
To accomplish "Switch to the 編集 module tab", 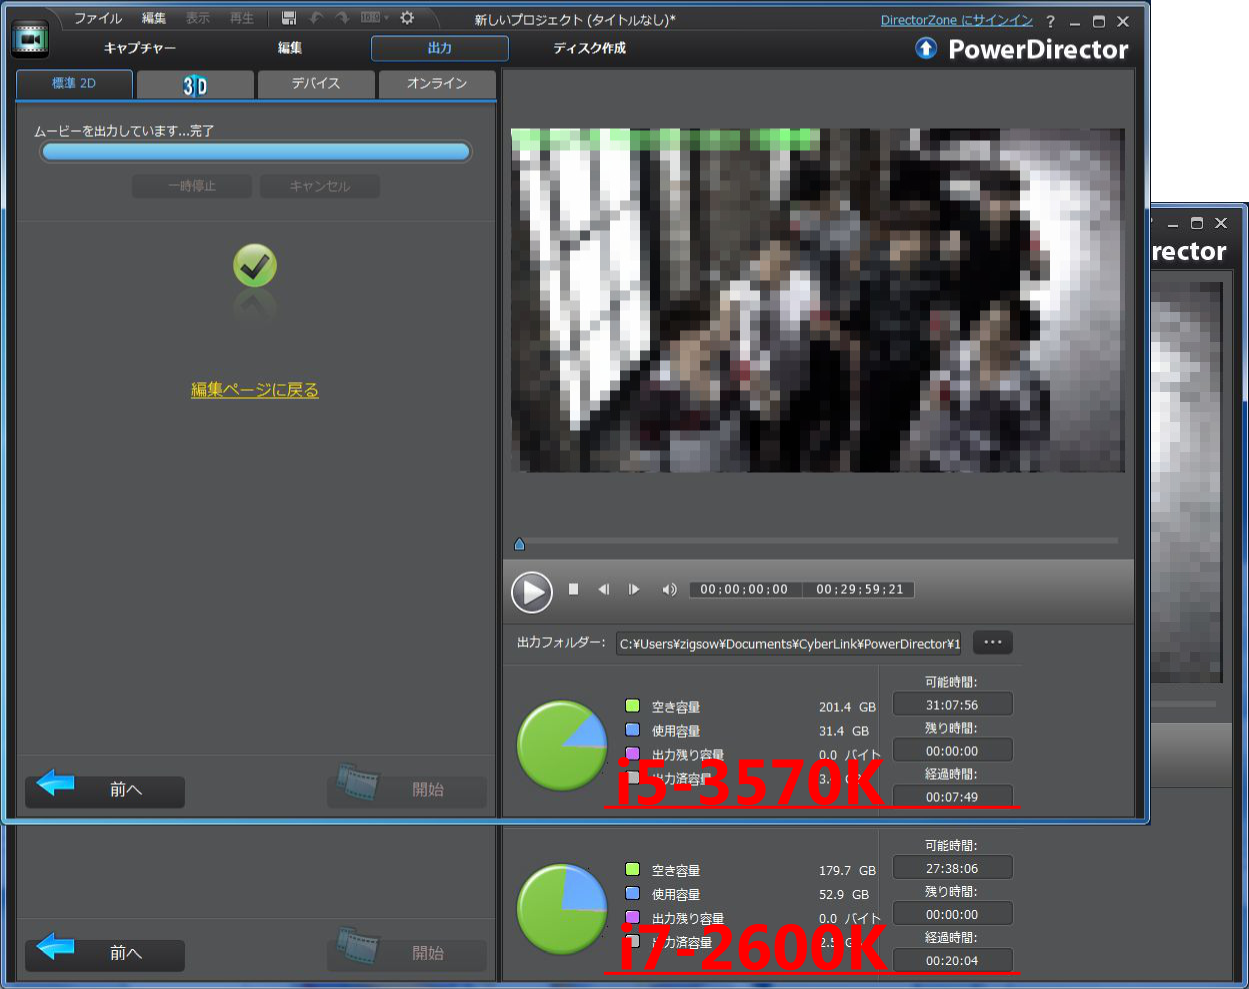I will pyautogui.click(x=290, y=48).
